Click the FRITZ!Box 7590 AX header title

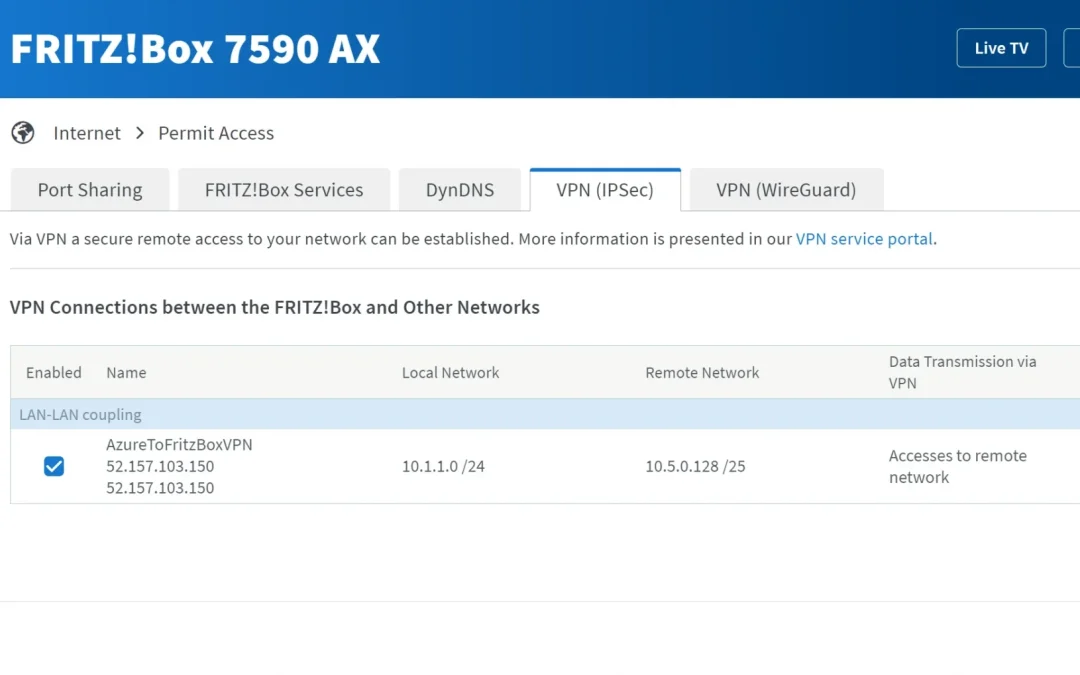click(x=196, y=49)
